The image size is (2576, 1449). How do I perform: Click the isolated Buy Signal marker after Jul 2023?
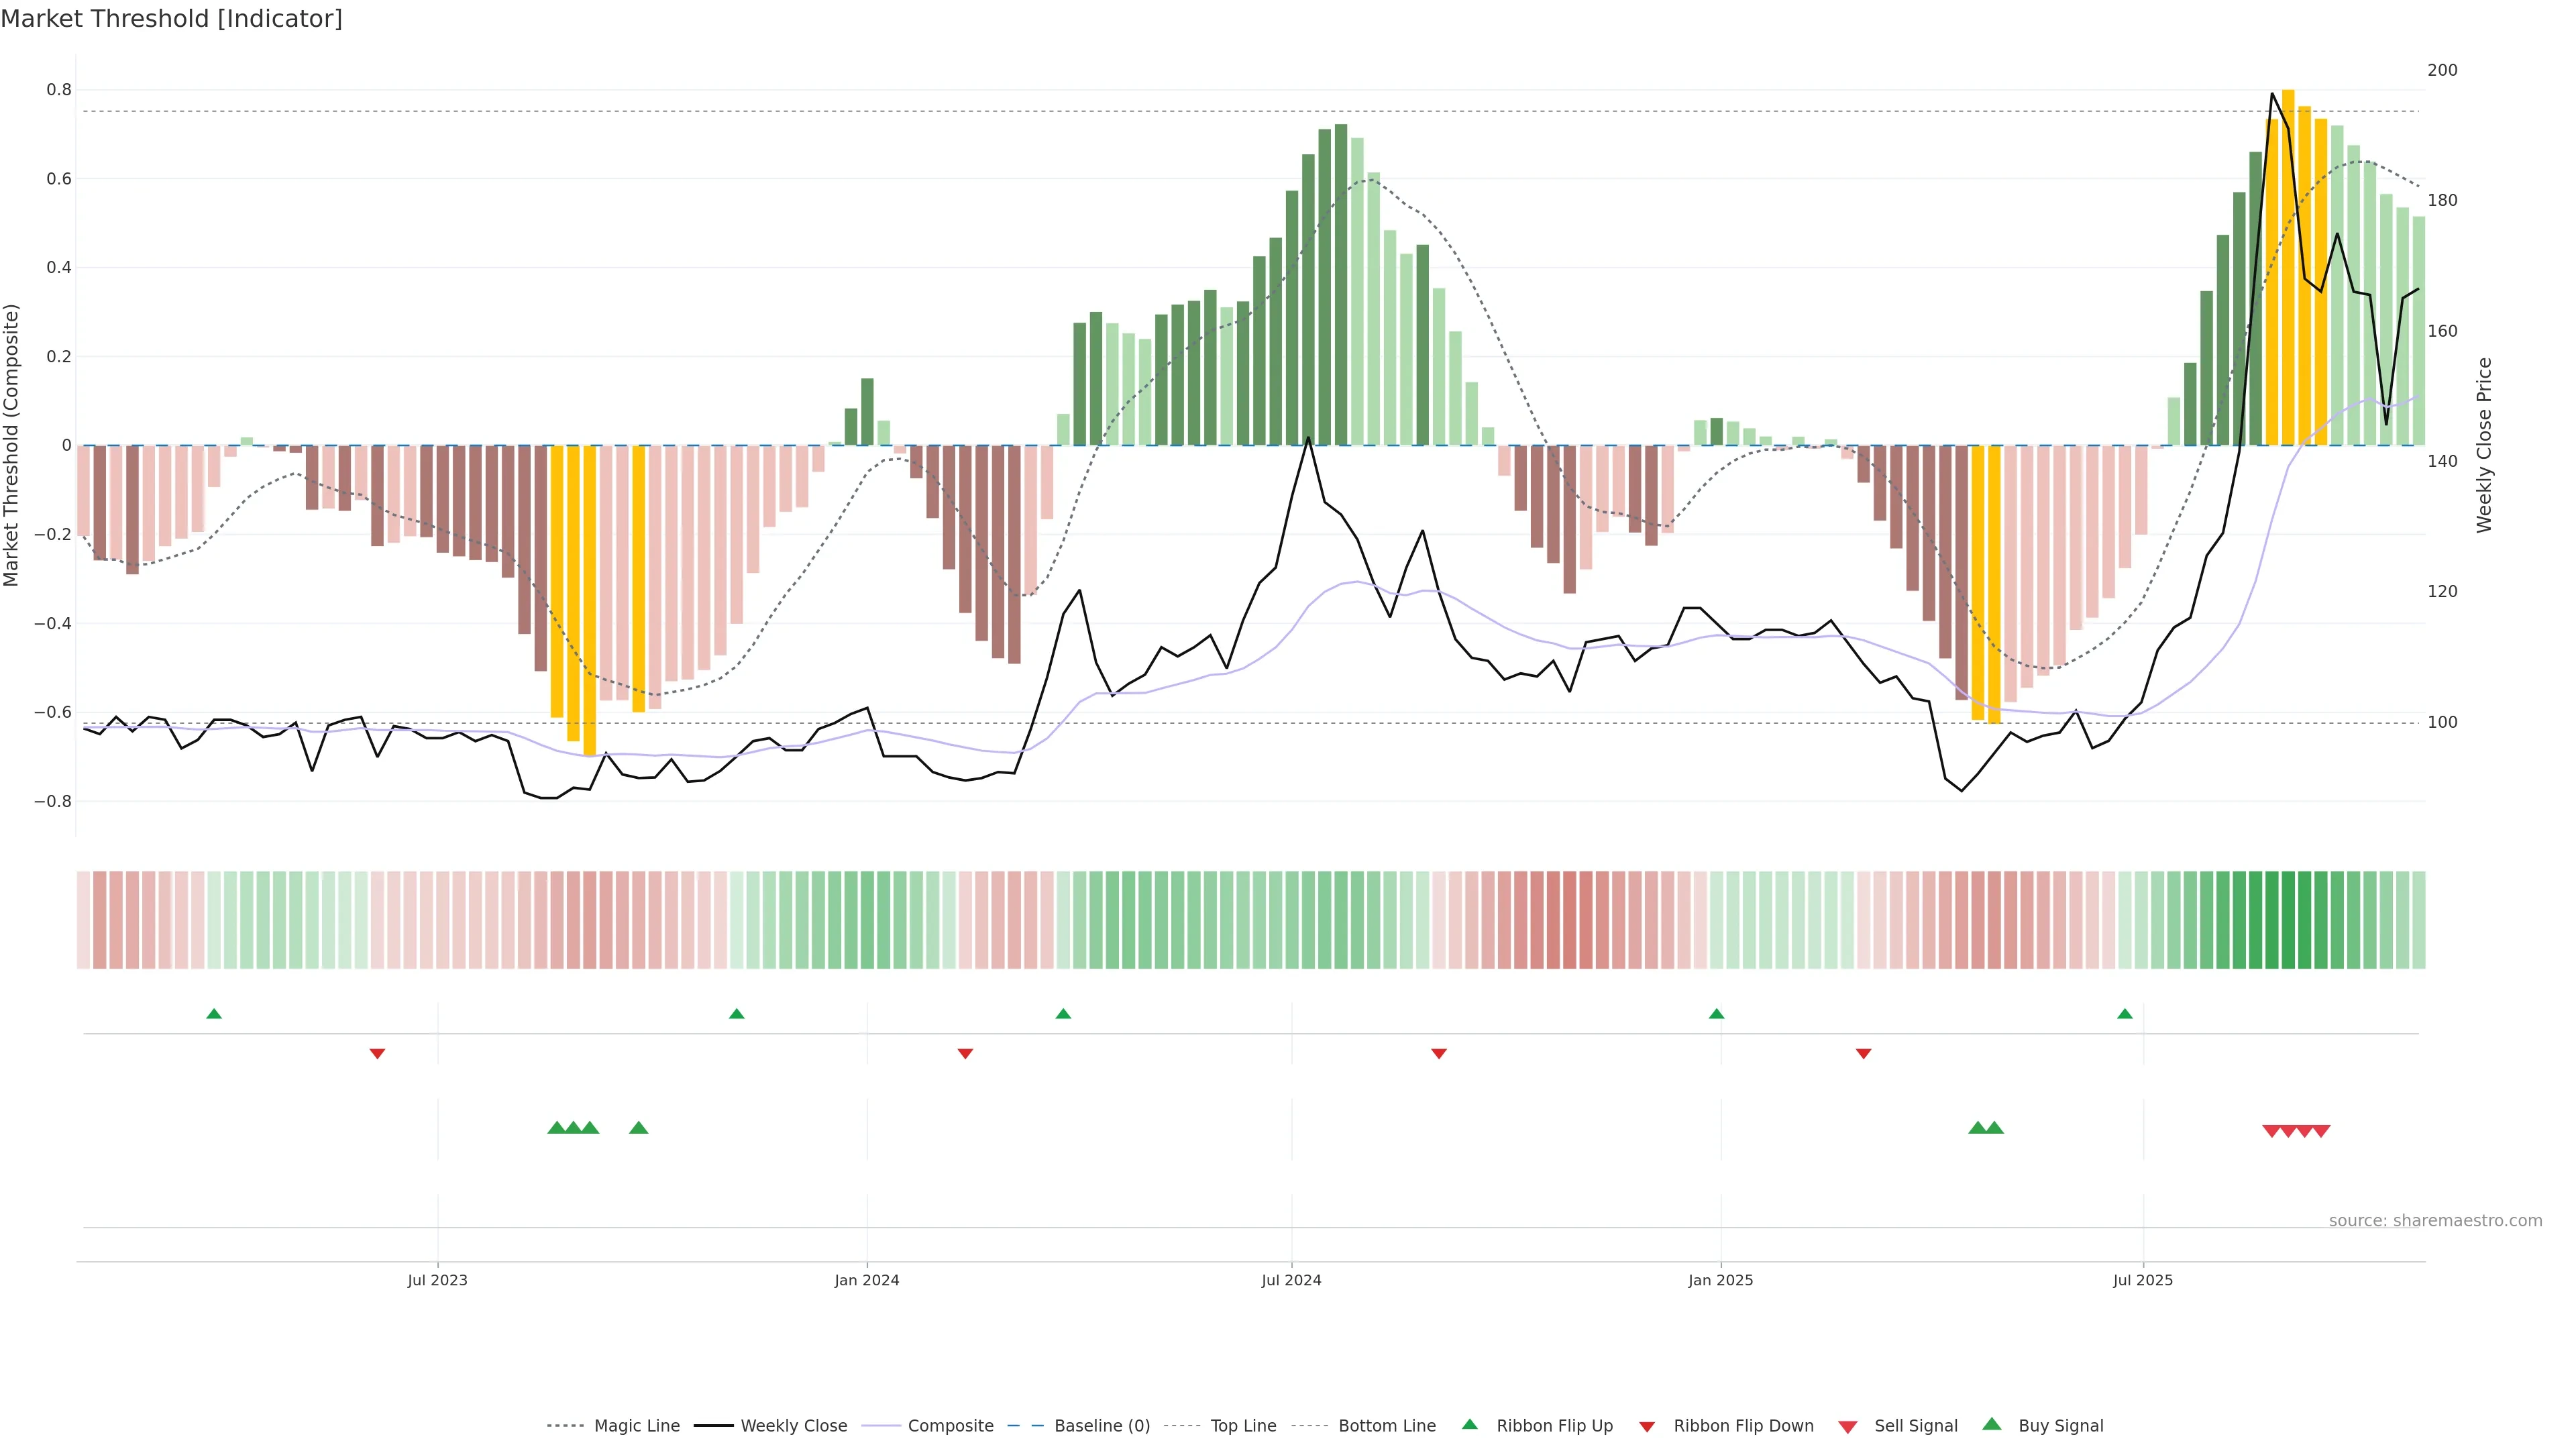coord(639,1128)
